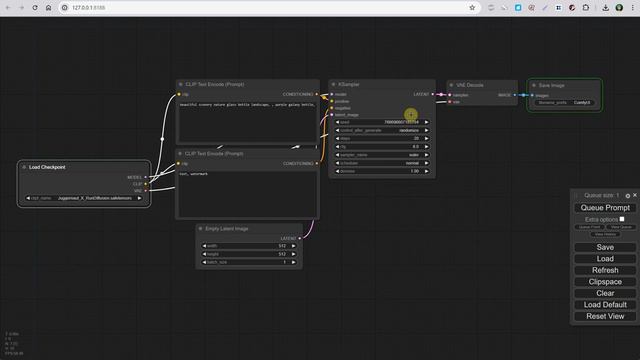The image size is (640, 360).
Task: Increase batch_size with right arrow
Action: click(x=293, y=262)
